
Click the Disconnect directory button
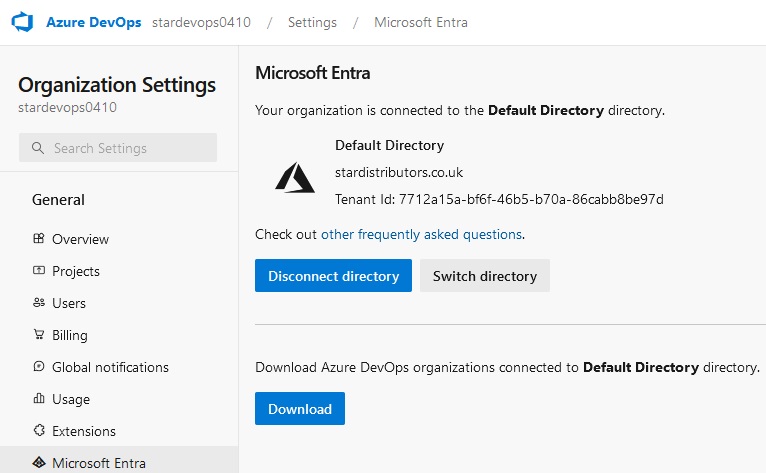pos(333,276)
